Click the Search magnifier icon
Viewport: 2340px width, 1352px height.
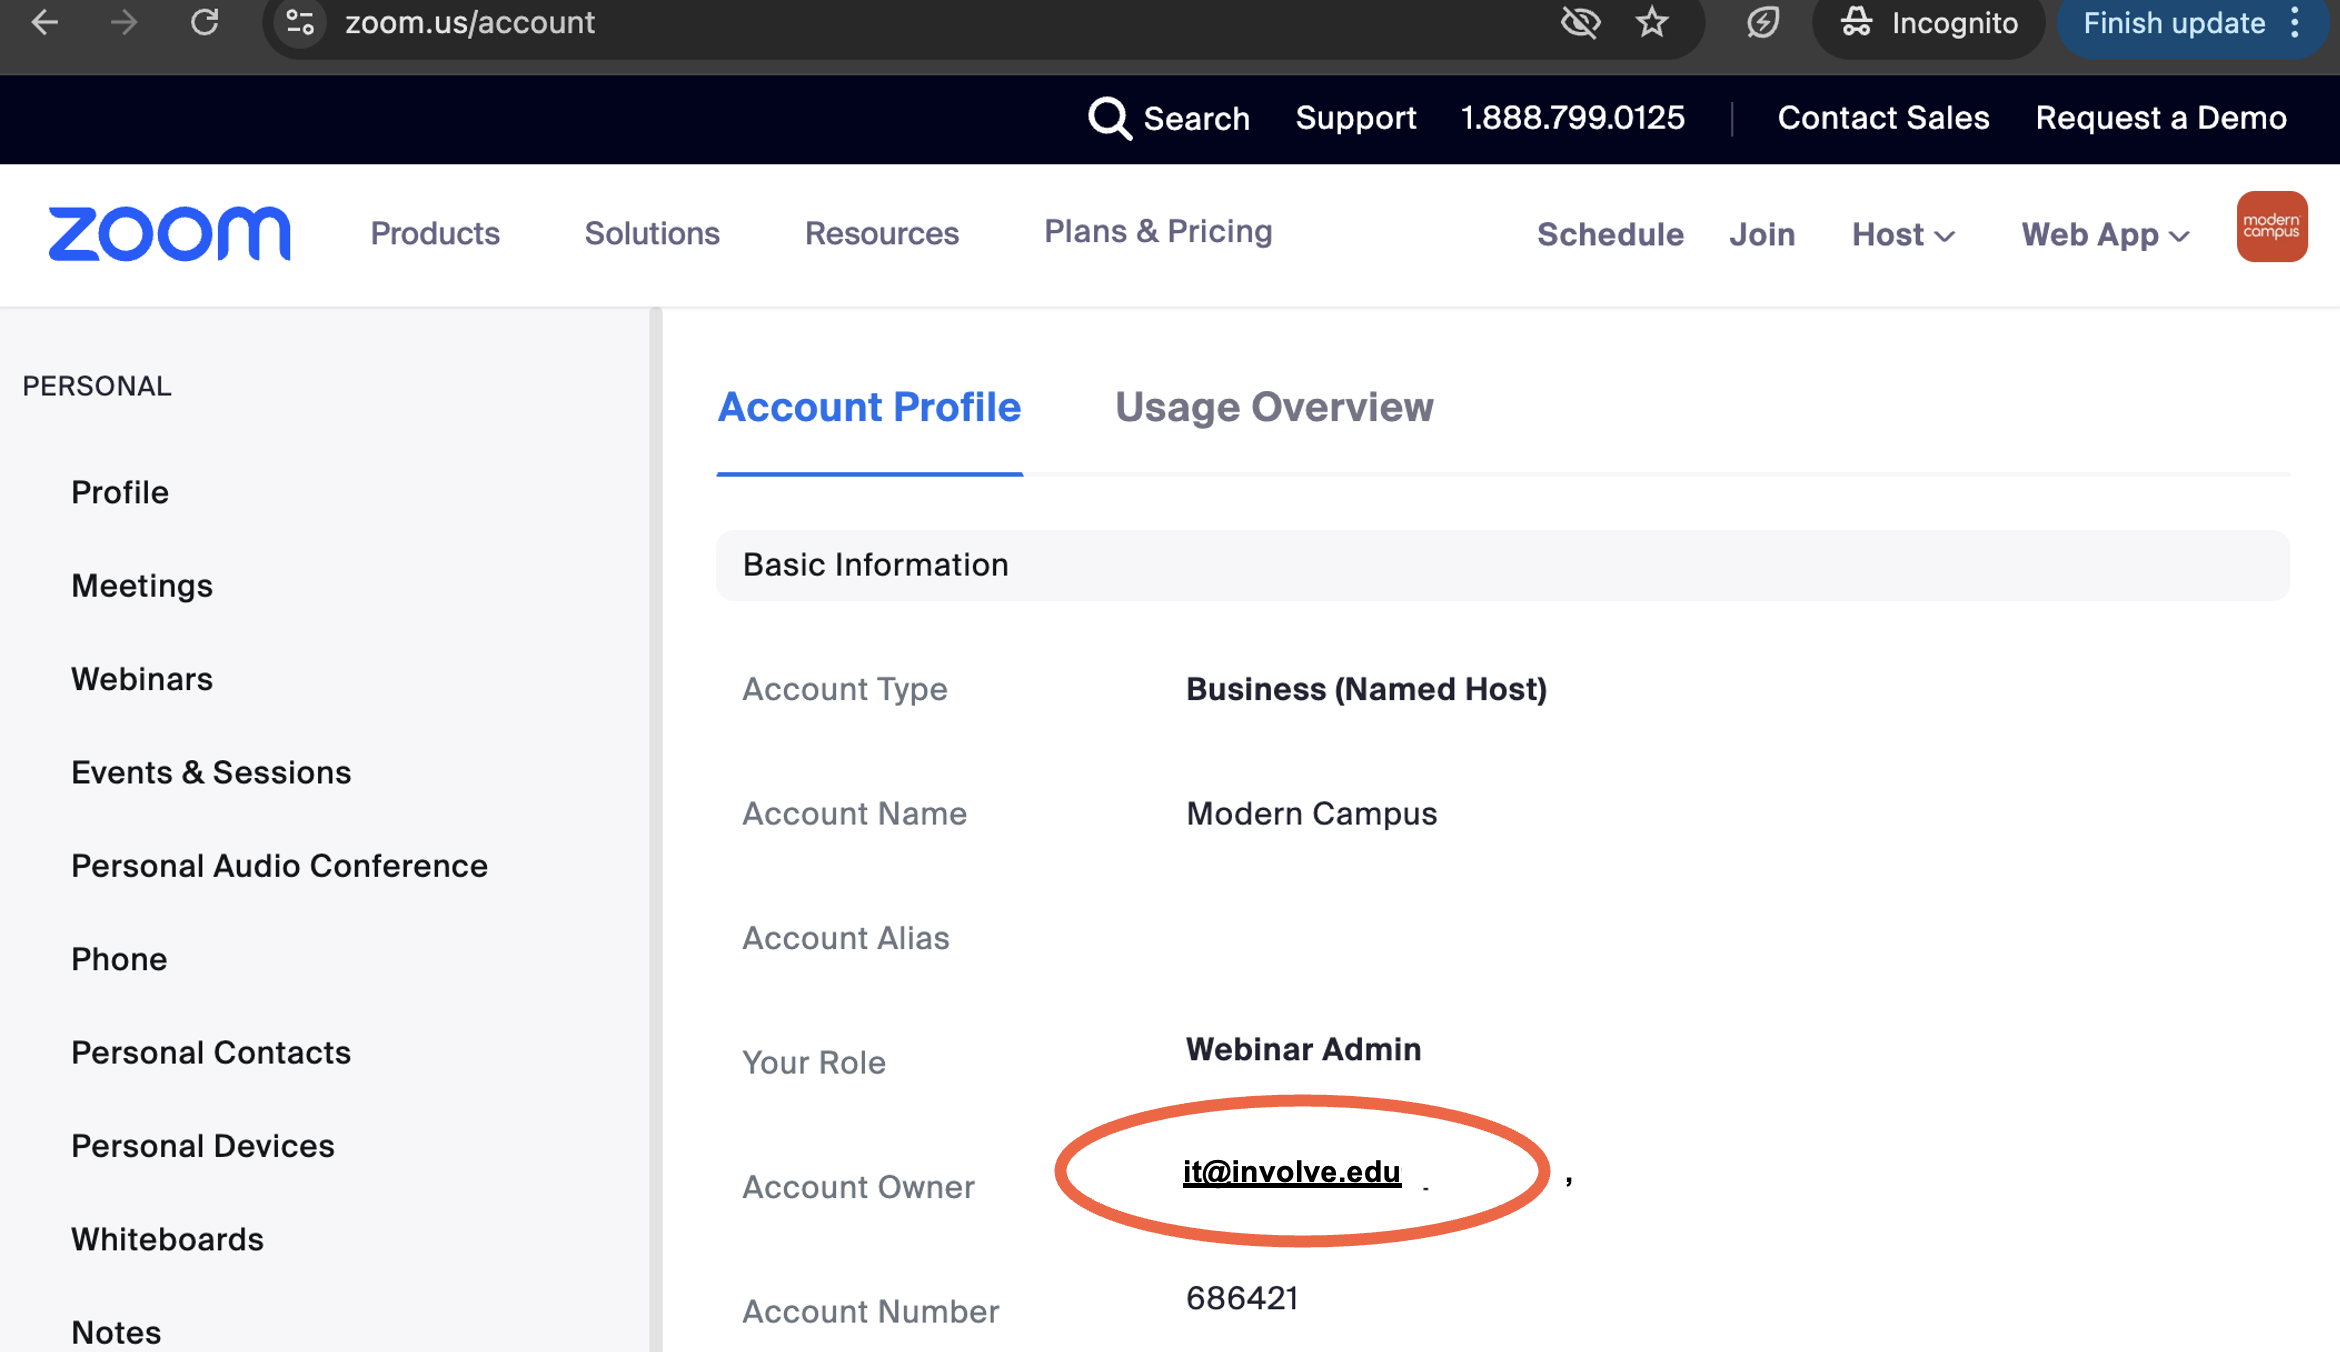pyautogui.click(x=1109, y=118)
